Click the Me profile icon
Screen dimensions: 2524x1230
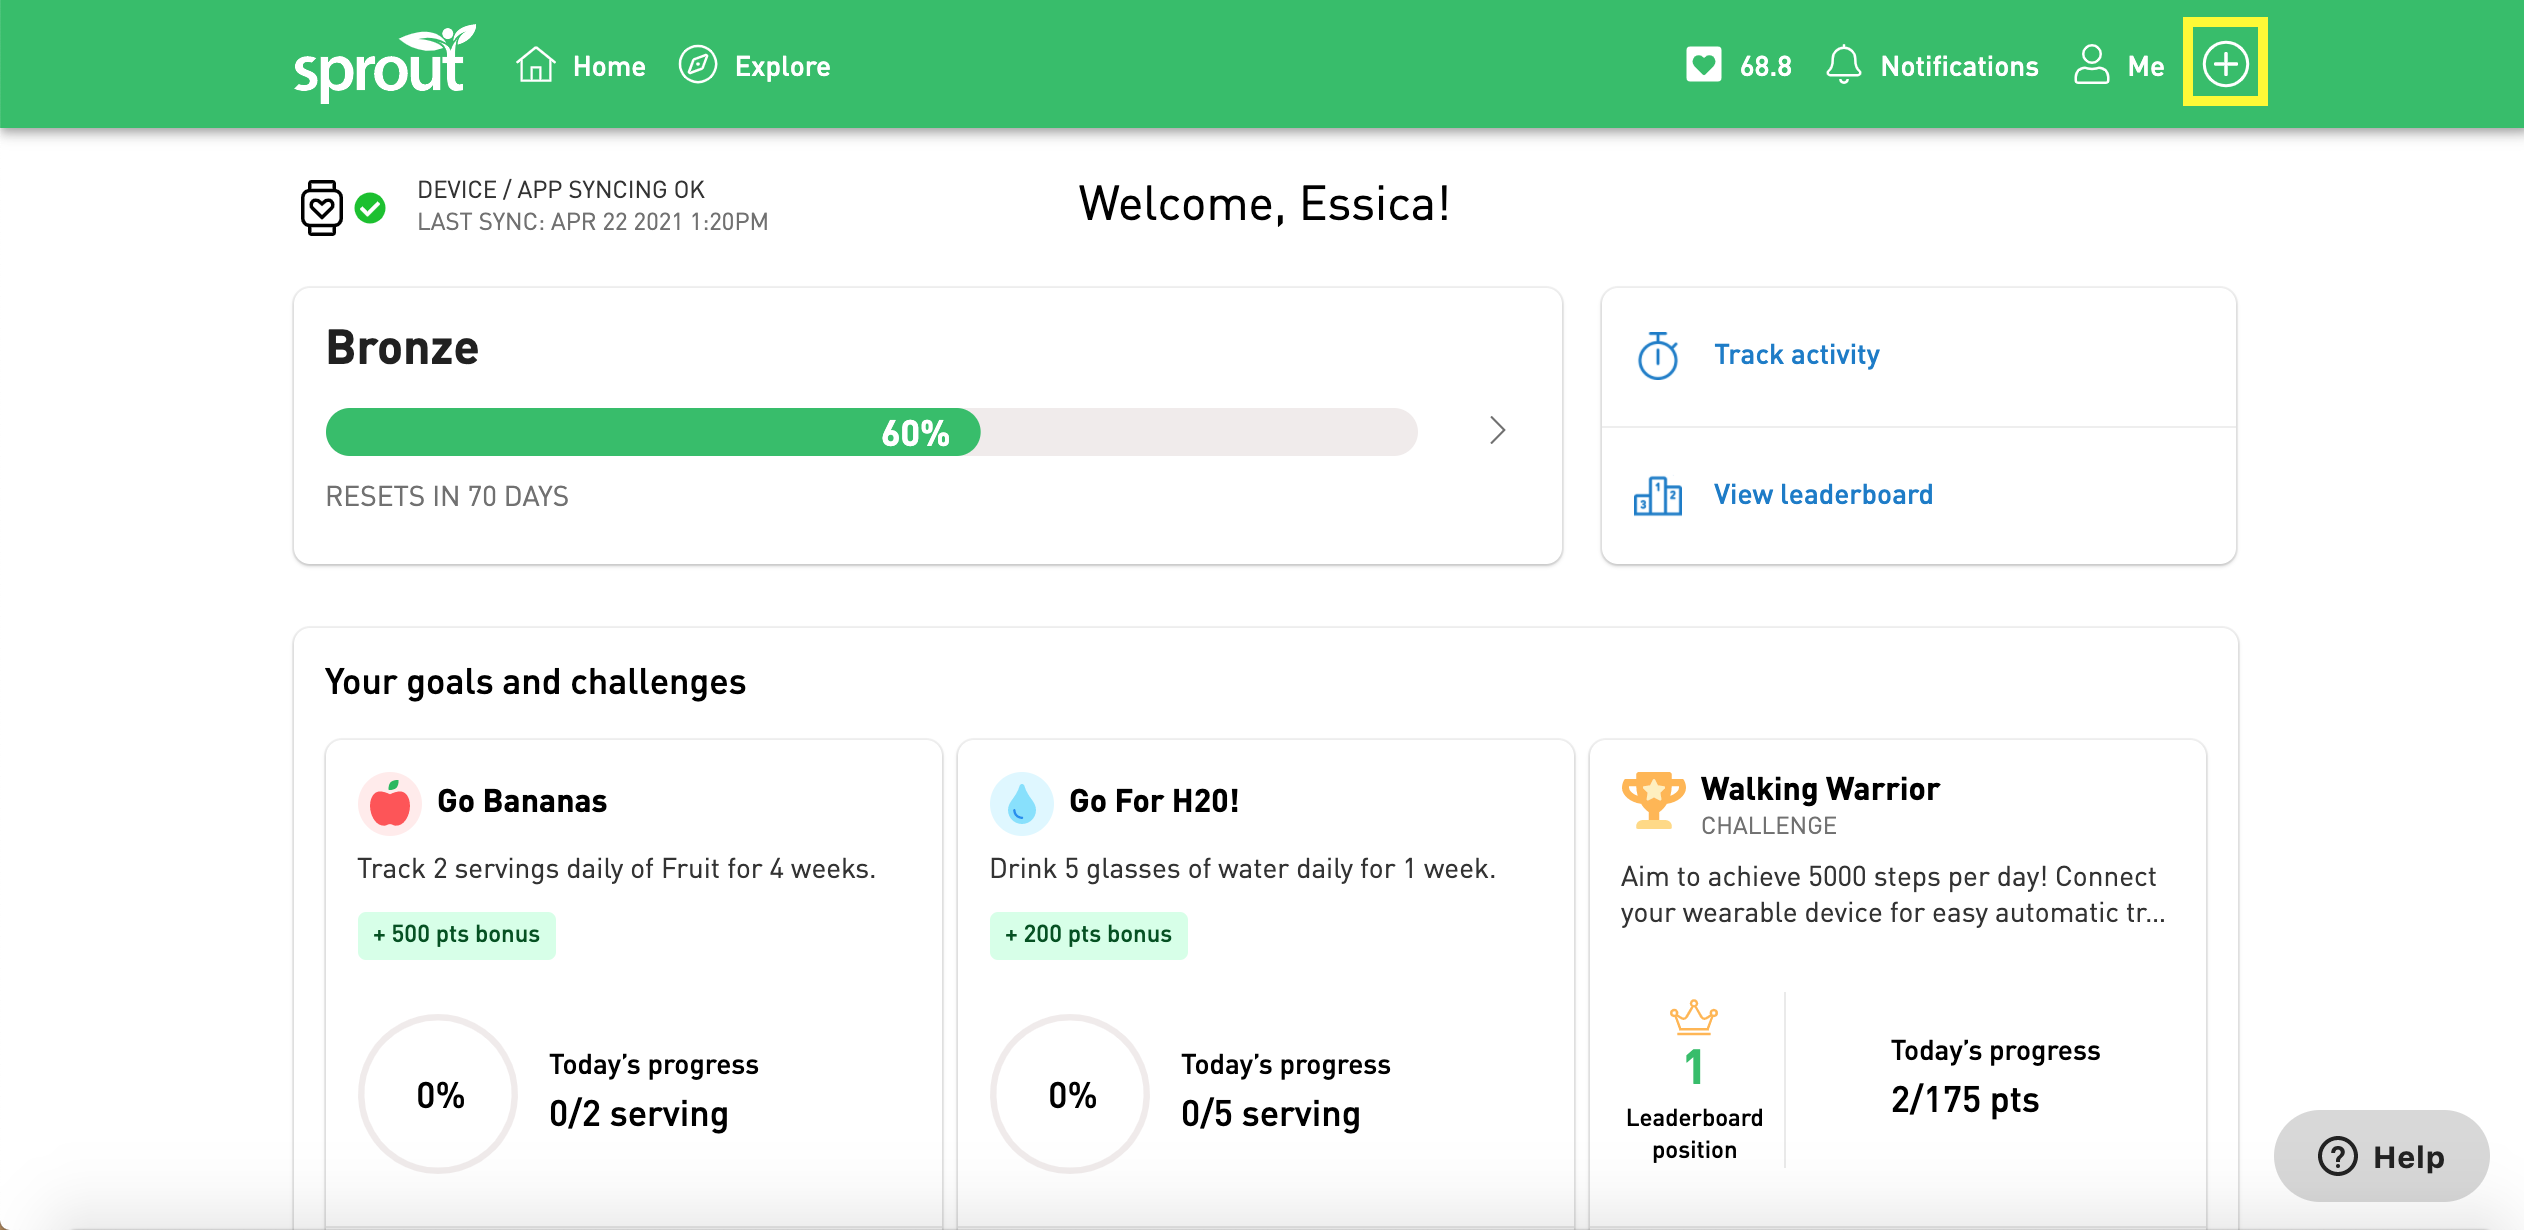pyautogui.click(x=2091, y=65)
